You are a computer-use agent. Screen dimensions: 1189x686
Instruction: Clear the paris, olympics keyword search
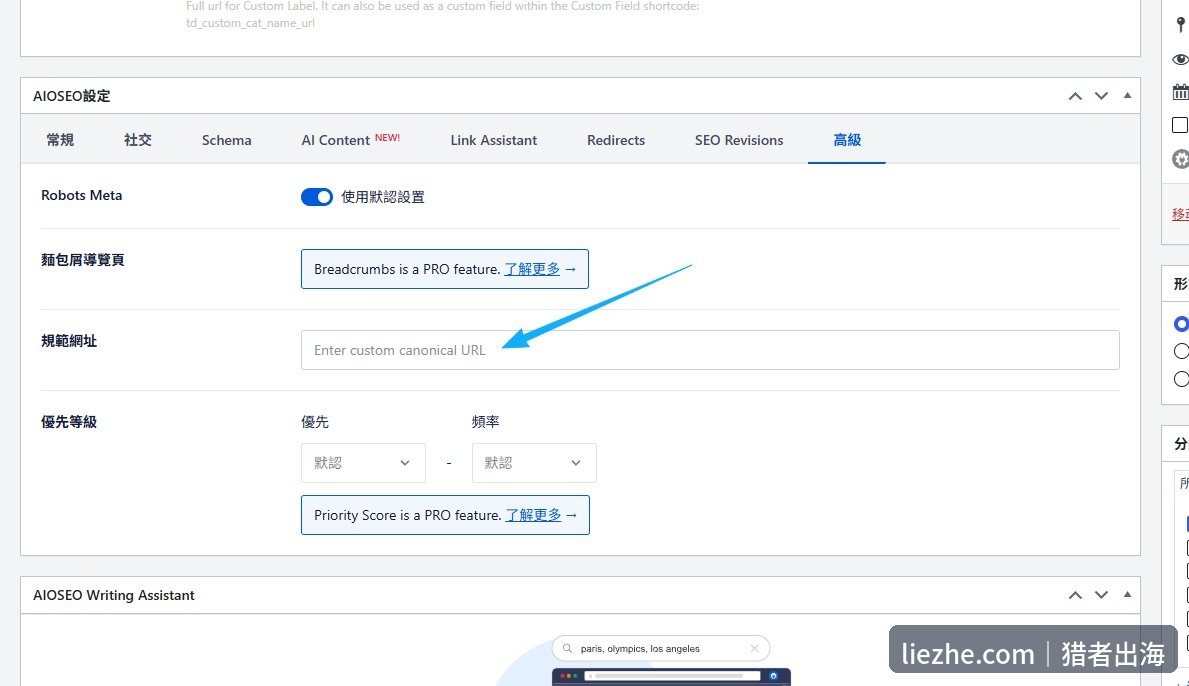coord(754,648)
